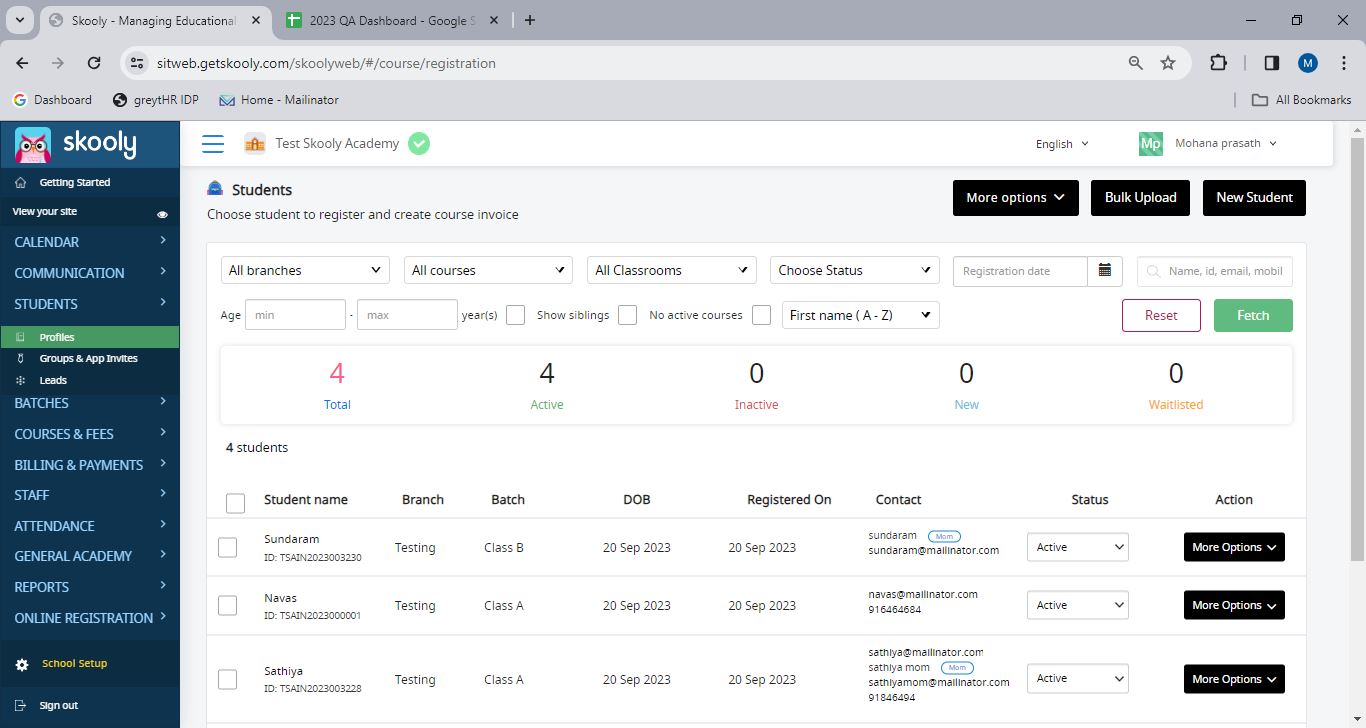
Task: Click the Bulk Upload button
Action: click(x=1140, y=198)
